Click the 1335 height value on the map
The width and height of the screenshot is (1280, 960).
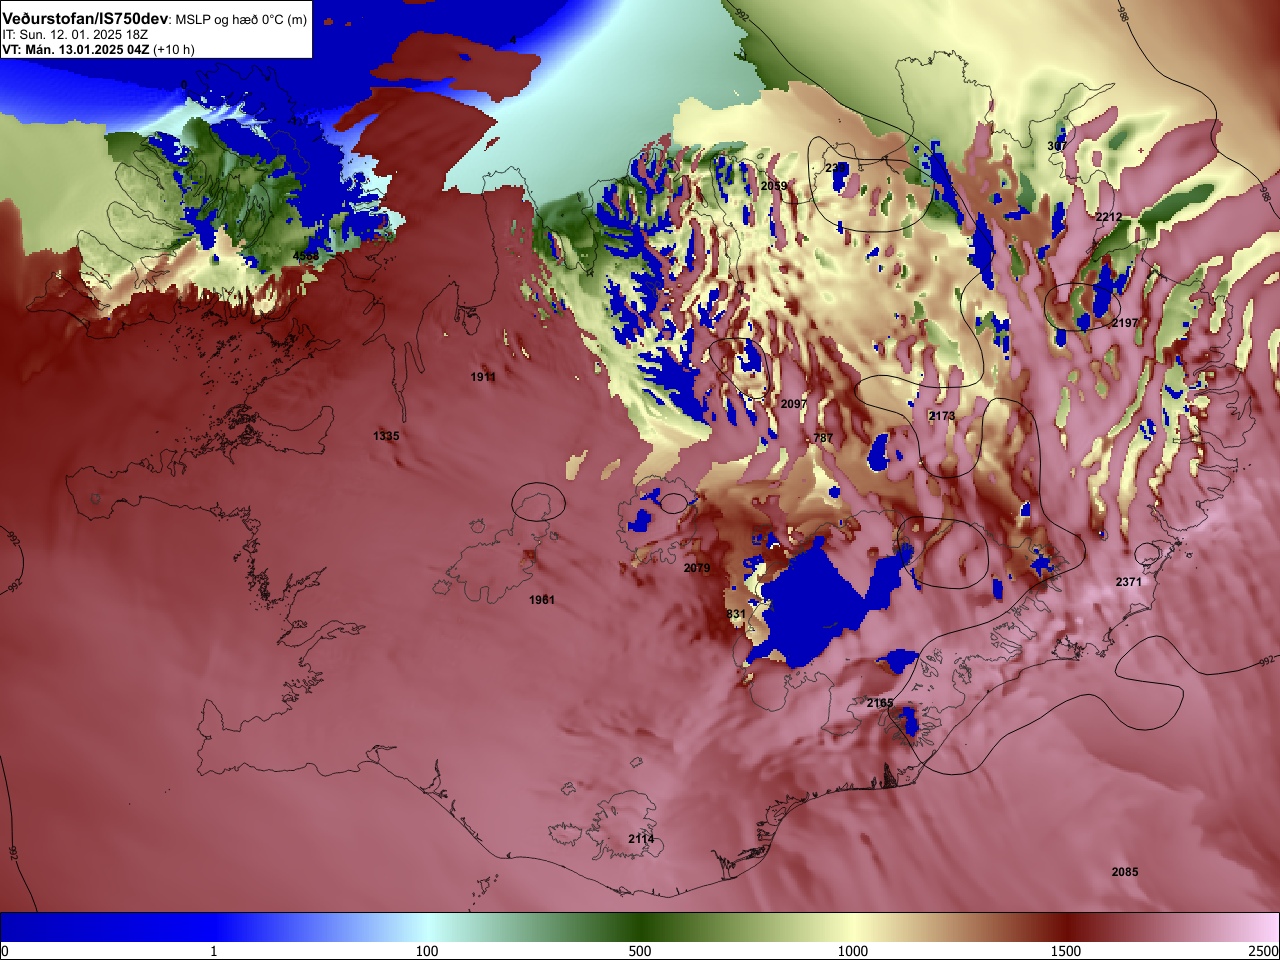tap(386, 436)
